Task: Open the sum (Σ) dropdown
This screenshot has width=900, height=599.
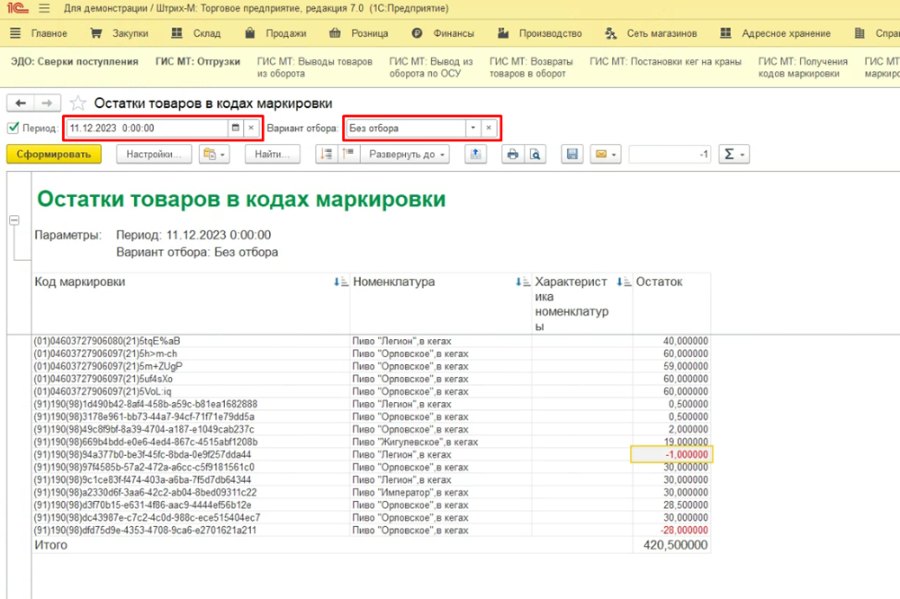Action: (x=734, y=154)
